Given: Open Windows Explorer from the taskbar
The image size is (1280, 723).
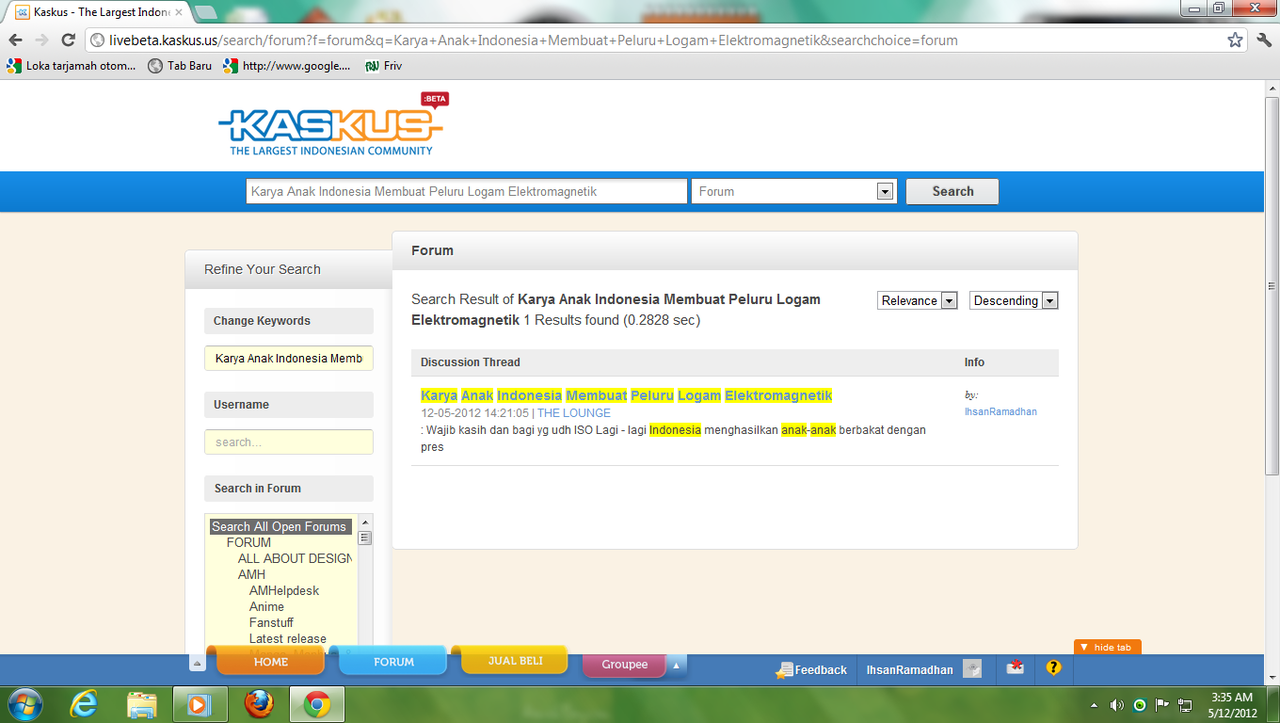Looking at the screenshot, I should click(x=141, y=705).
